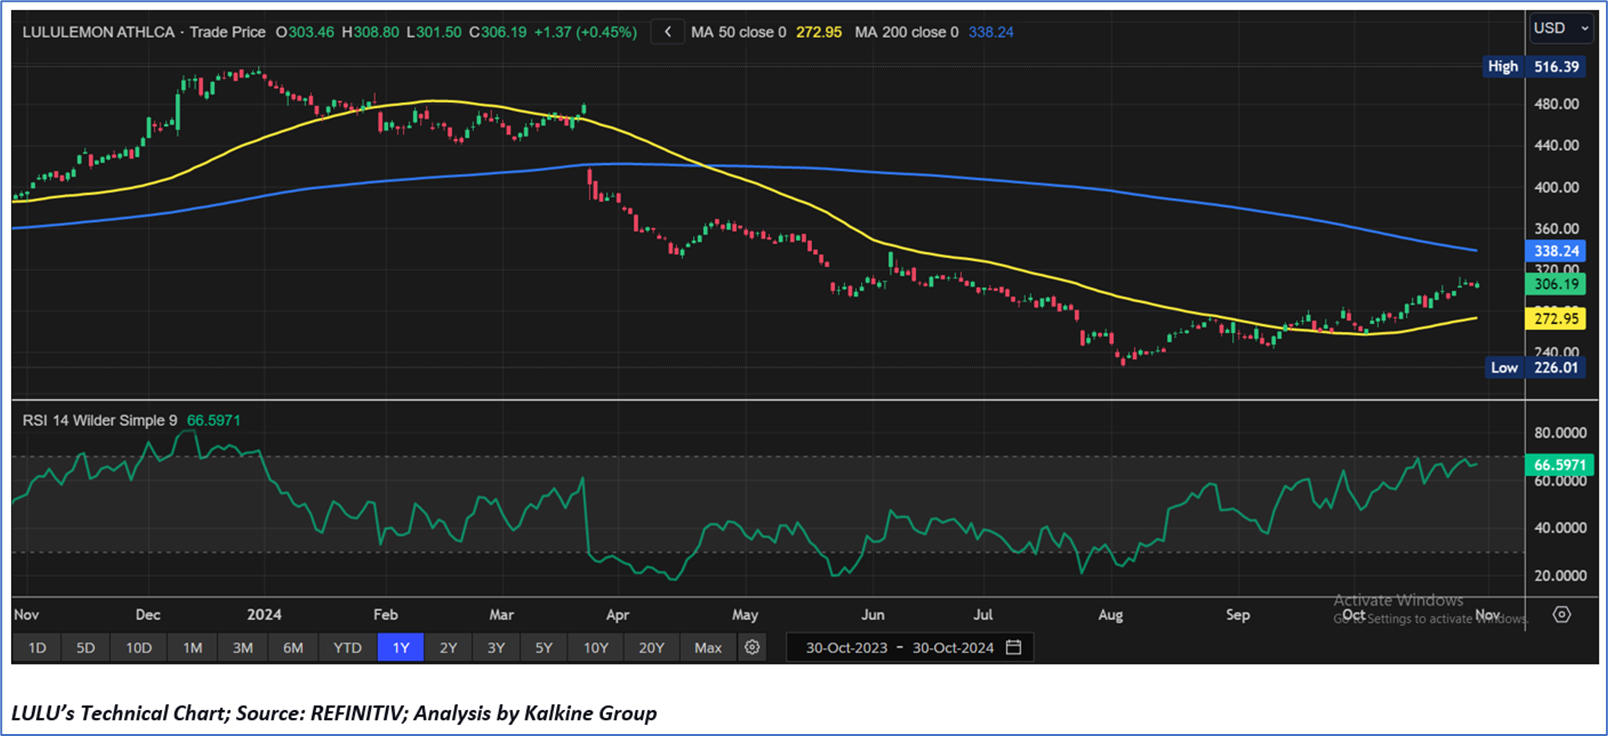Click the LULULEMON ATHLCA Trade Price title
This screenshot has width=1608, height=736.
(144, 32)
